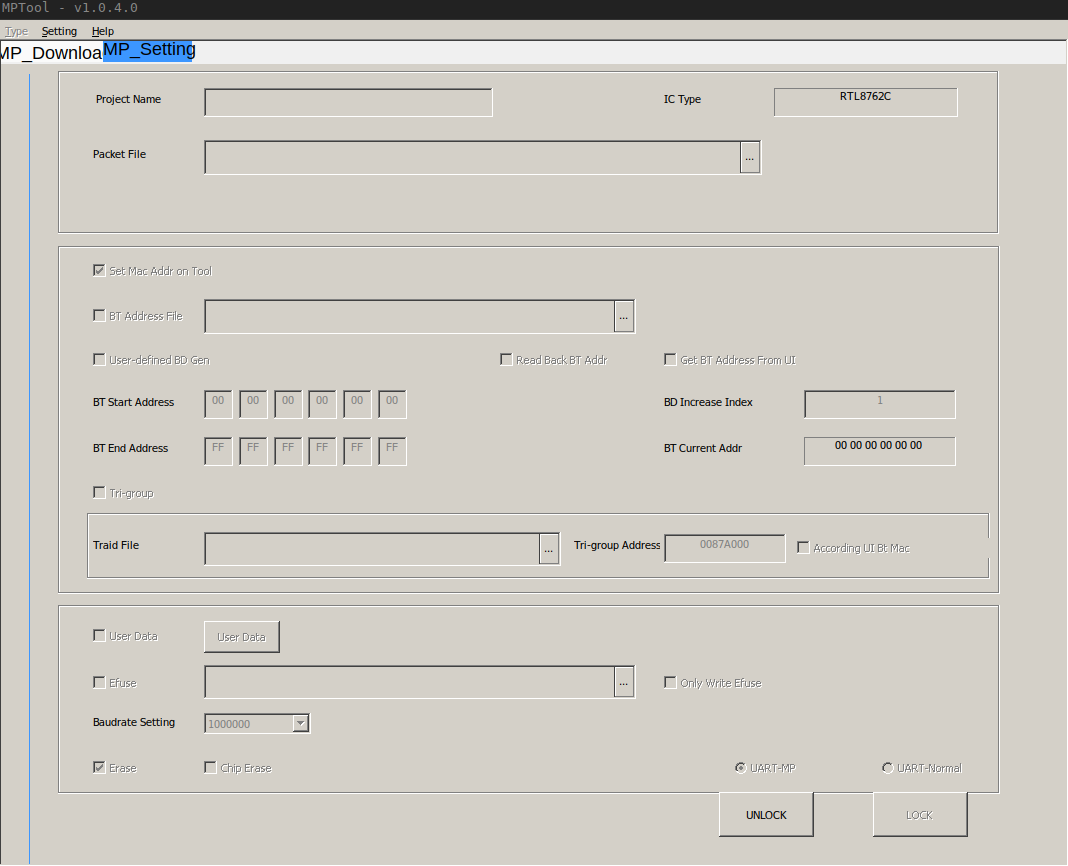Click the IC Type field showing RTL8762C
Screen dimensions: 1068x866
coord(865,102)
